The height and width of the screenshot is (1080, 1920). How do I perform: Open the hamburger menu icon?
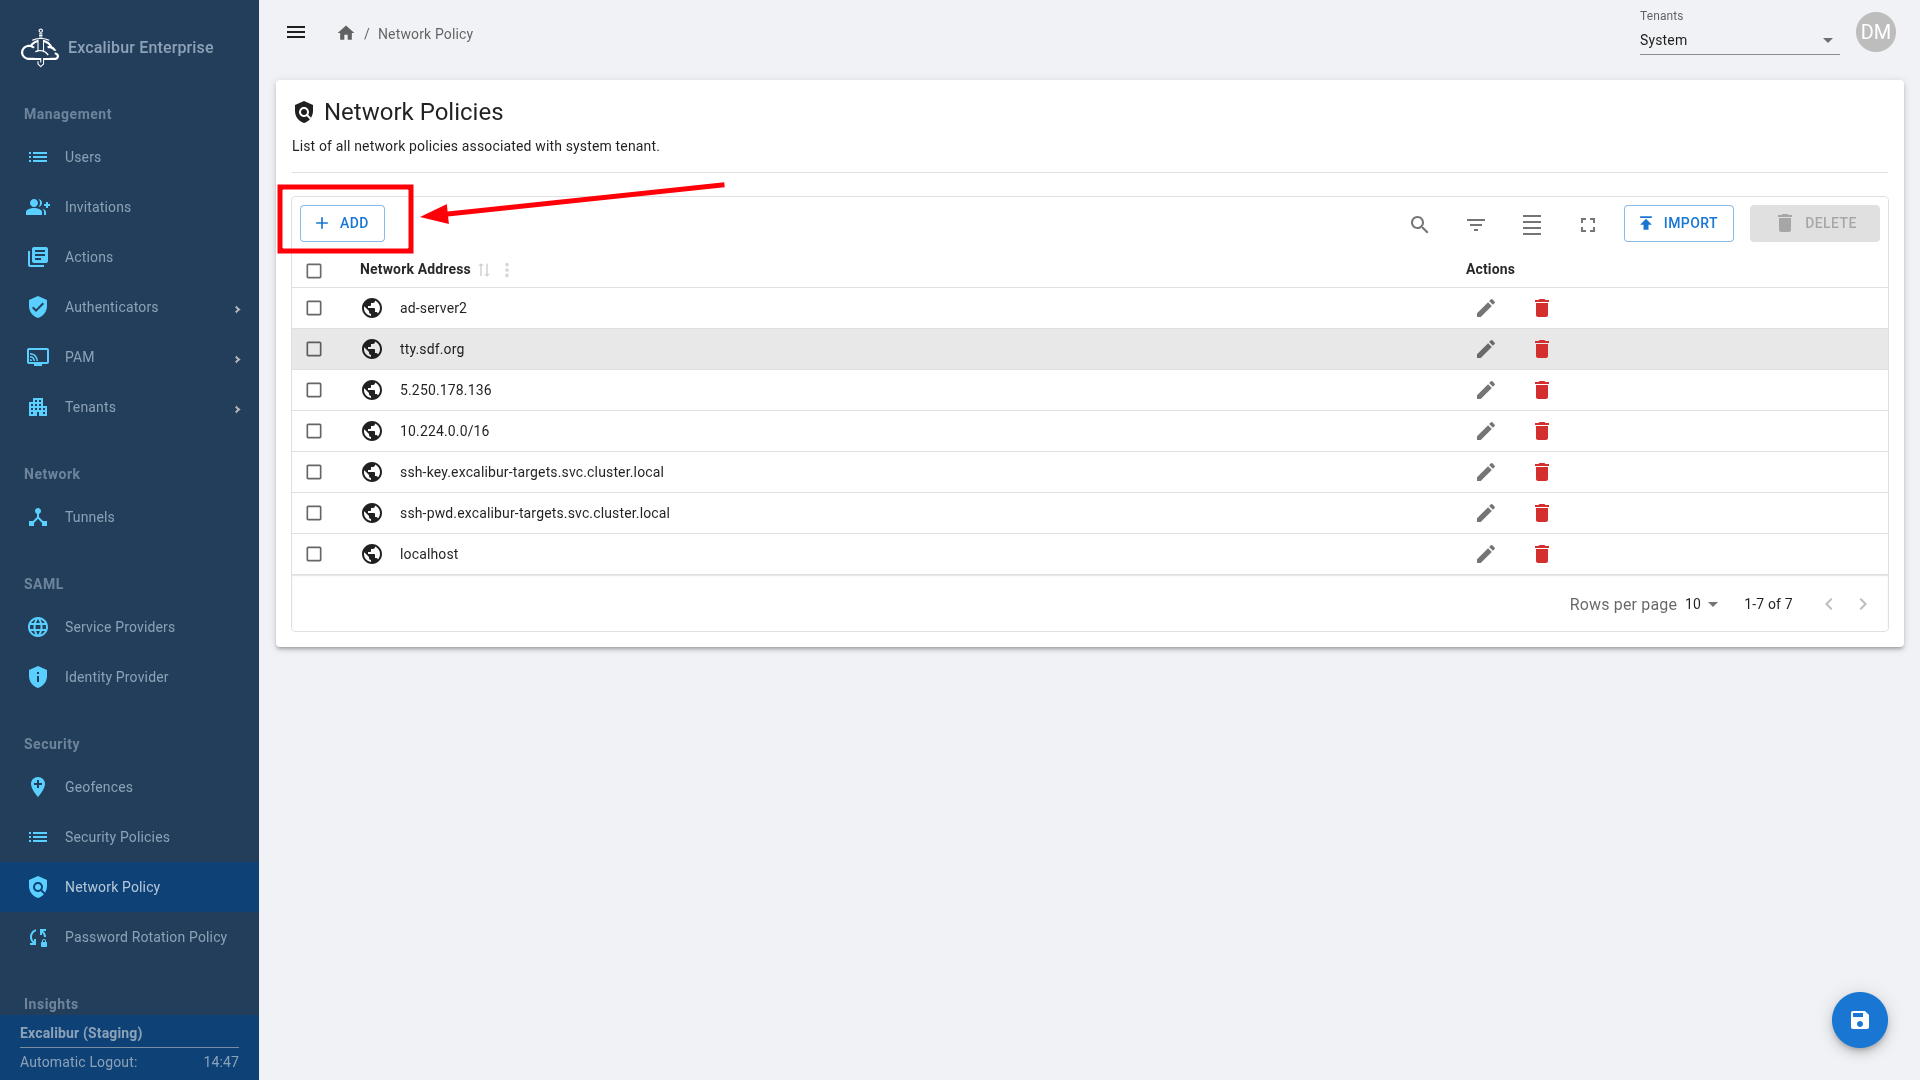tap(296, 33)
